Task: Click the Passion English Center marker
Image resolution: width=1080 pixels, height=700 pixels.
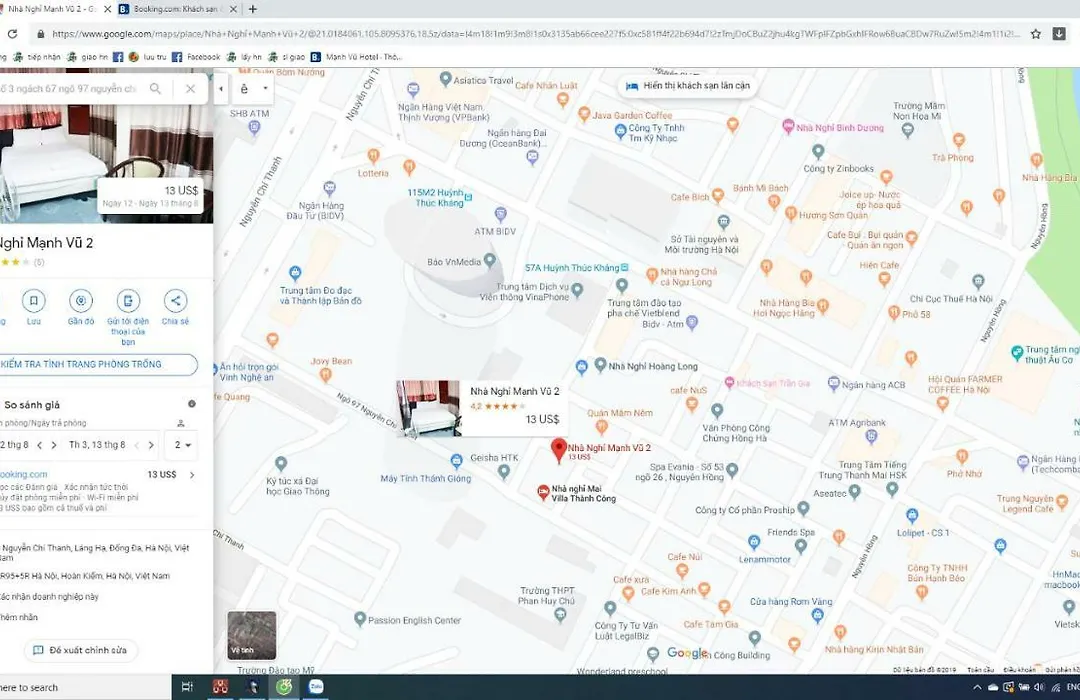Action: (360, 619)
